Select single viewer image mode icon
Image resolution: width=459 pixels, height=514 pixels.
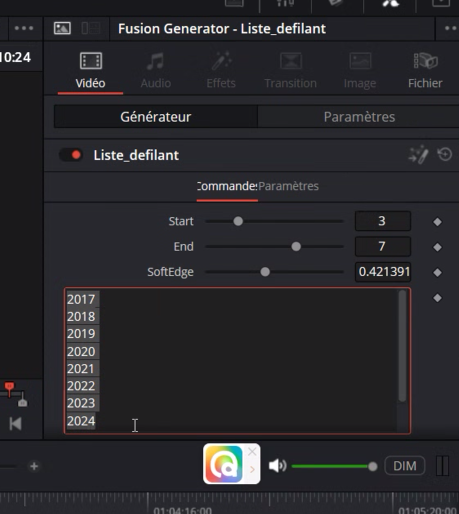(x=62, y=28)
